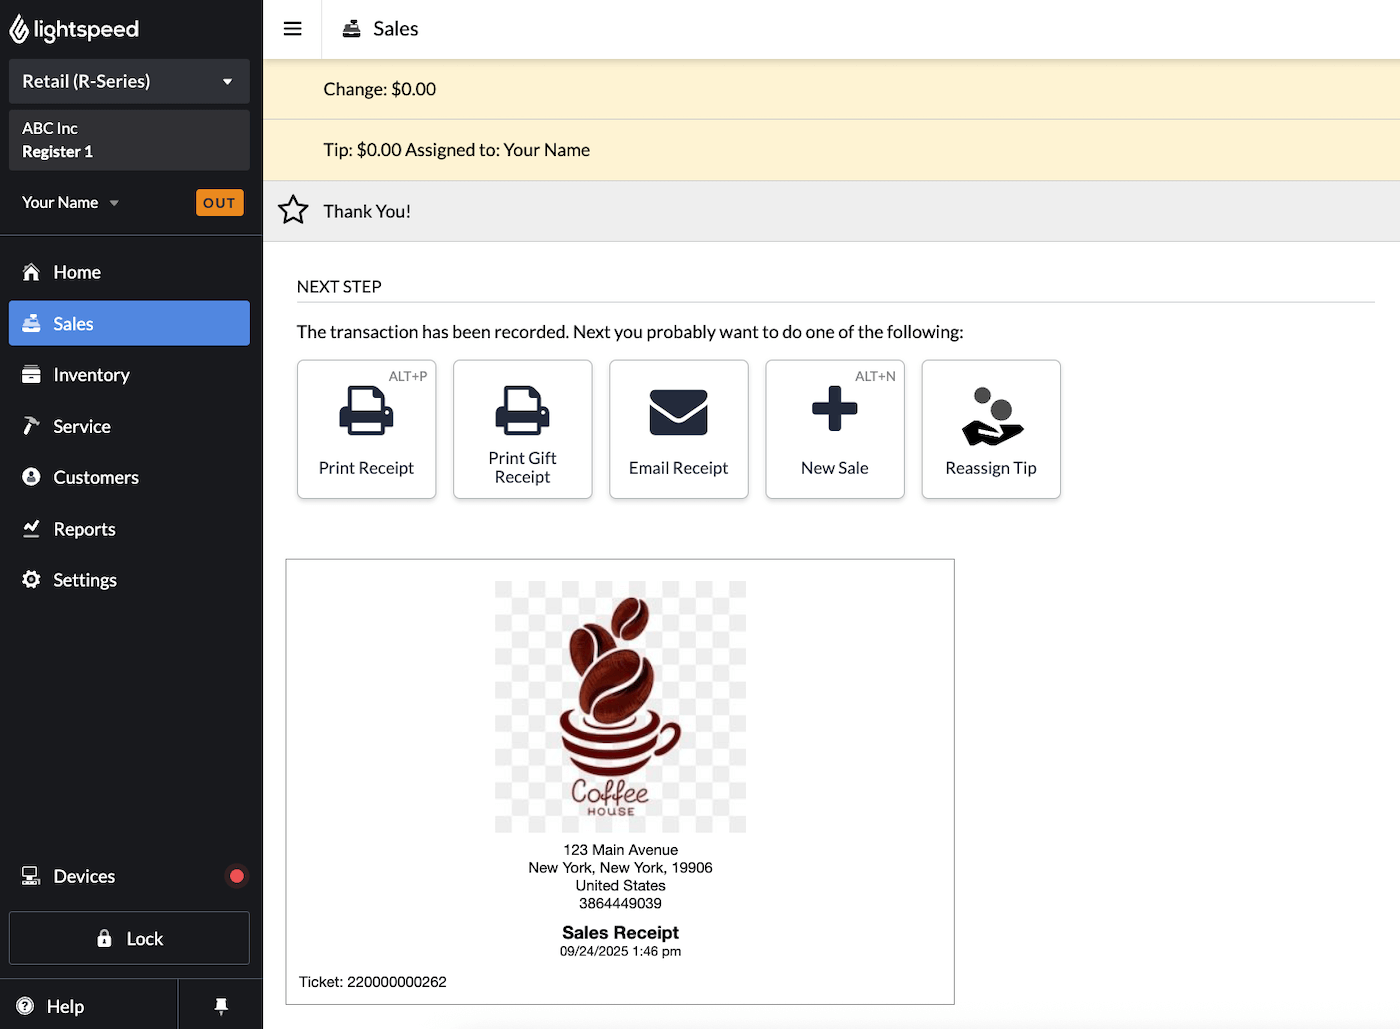Click the Print Receipt printer icon
The width and height of the screenshot is (1400, 1029).
pos(366,411)
